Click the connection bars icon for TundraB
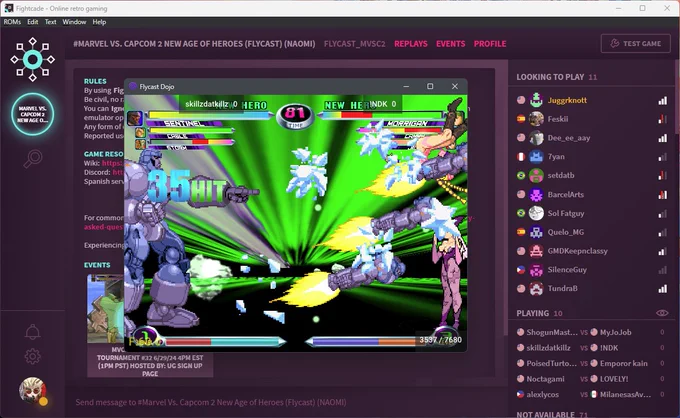The height and width of the screenshot is (418, 680). click(x=663, y=288)
